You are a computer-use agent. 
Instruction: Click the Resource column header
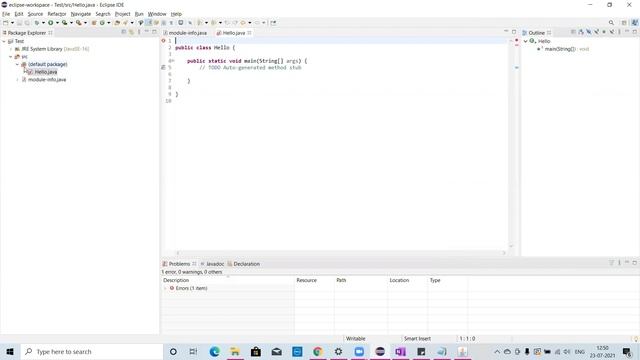(x=307, y=280)
